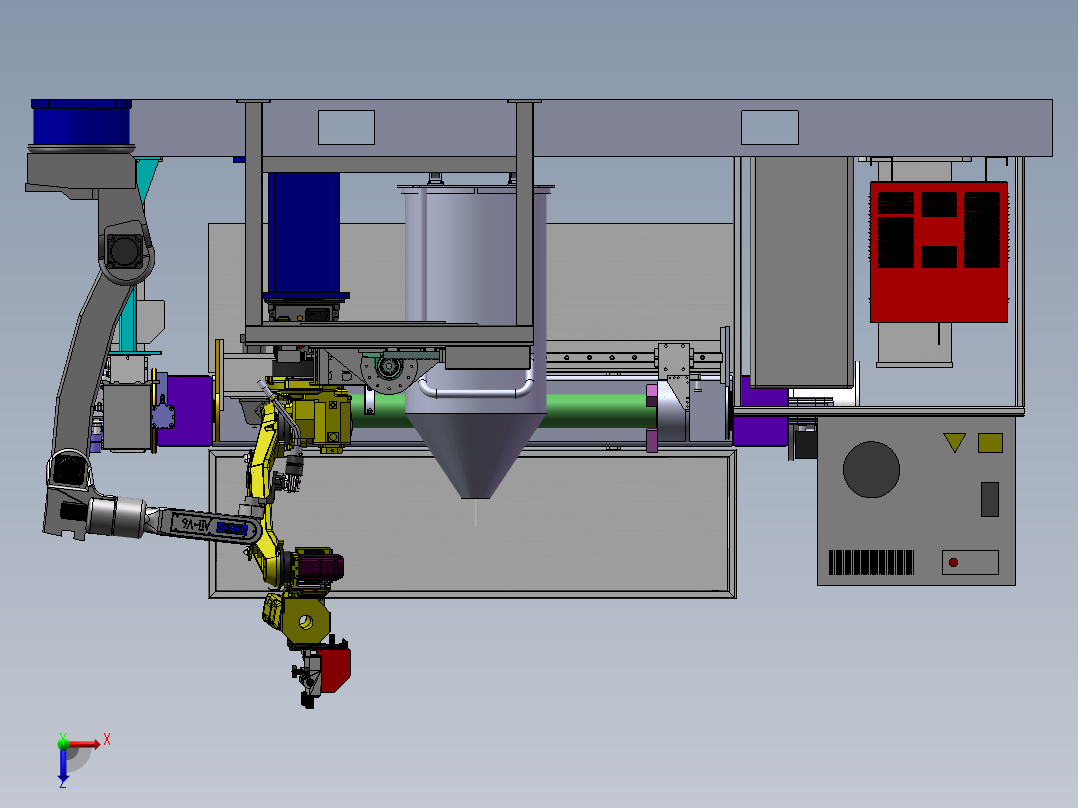Click the large dark circle on the gray cabinet

pos(871,469)
